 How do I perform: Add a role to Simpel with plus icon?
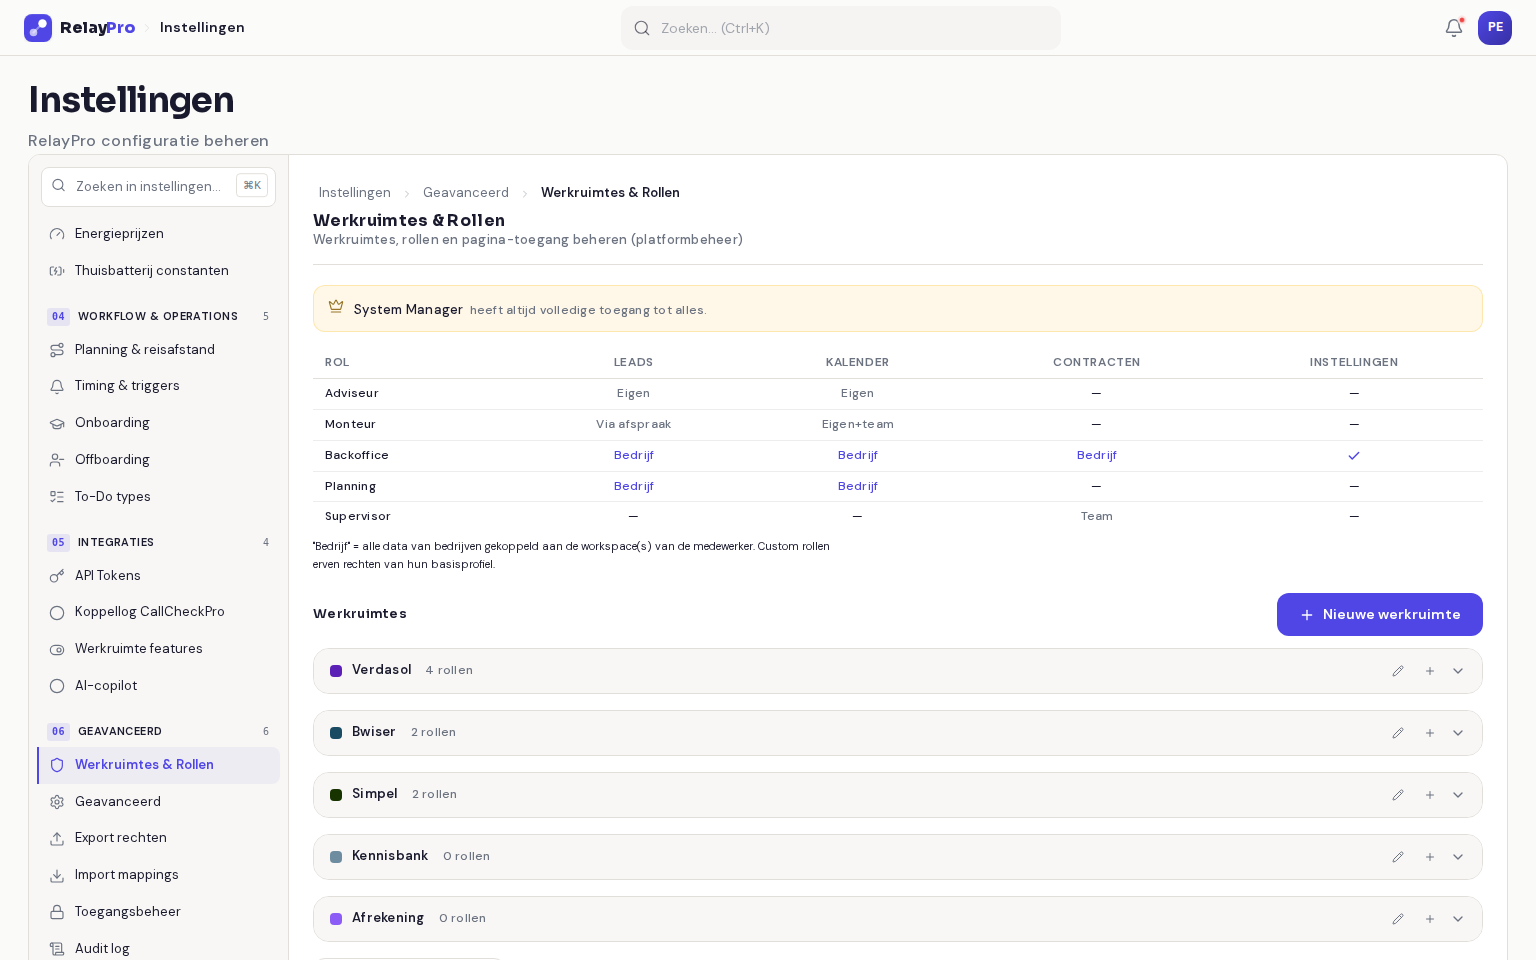[1430, 795]
